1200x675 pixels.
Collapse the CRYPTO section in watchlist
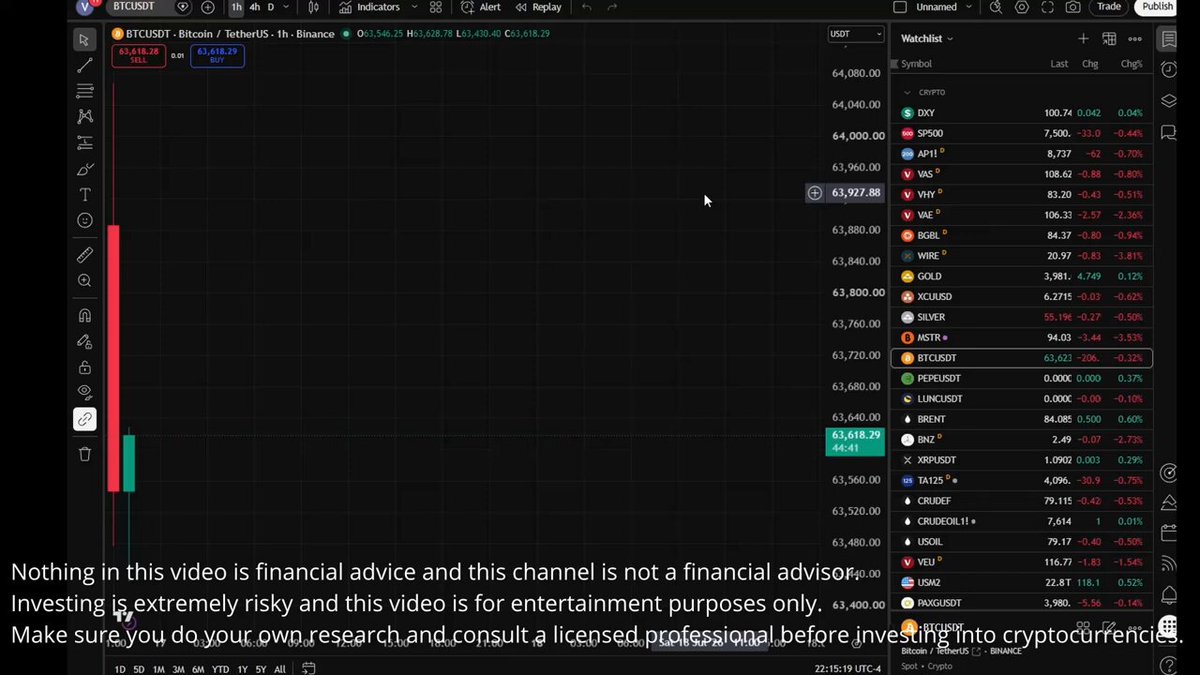(908, 92)
